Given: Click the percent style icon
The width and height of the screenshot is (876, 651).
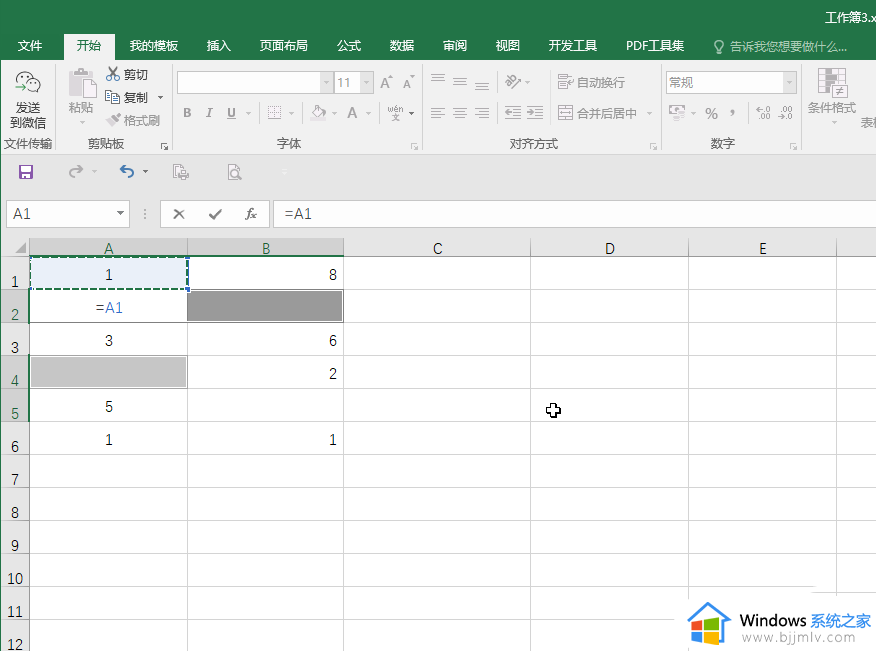Looking at the screenshot, I should click(x=711, y=113).
